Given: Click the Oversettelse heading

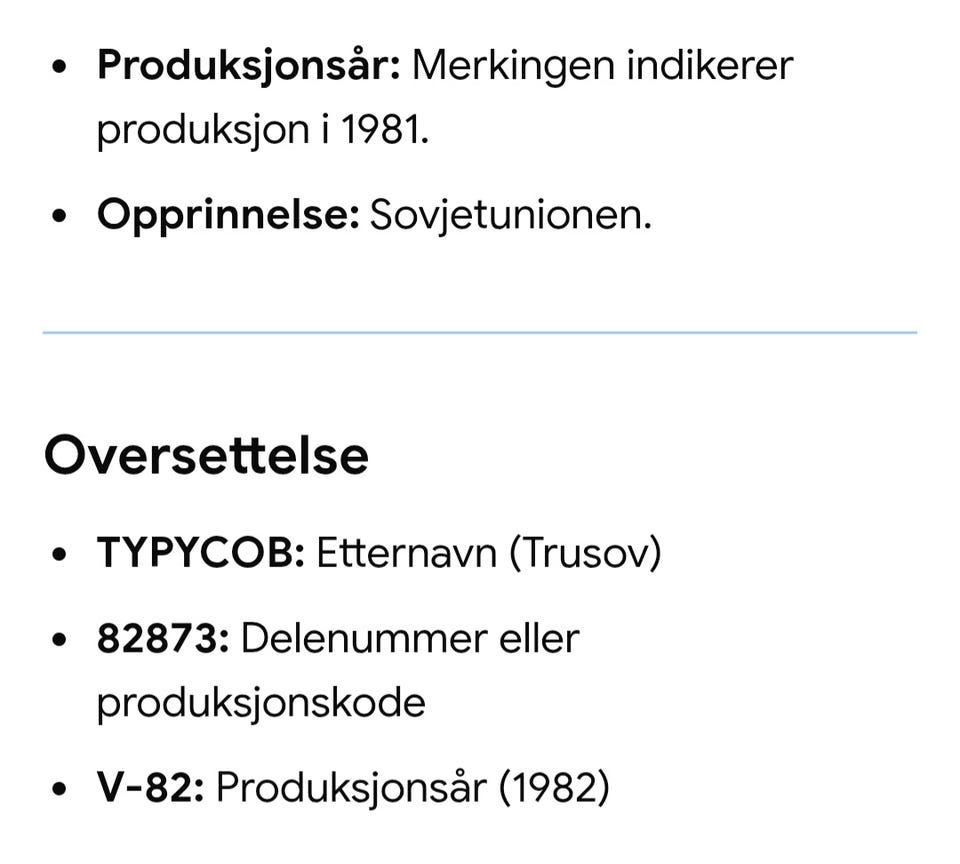Looking at the screenshot, I should [206, 456].
